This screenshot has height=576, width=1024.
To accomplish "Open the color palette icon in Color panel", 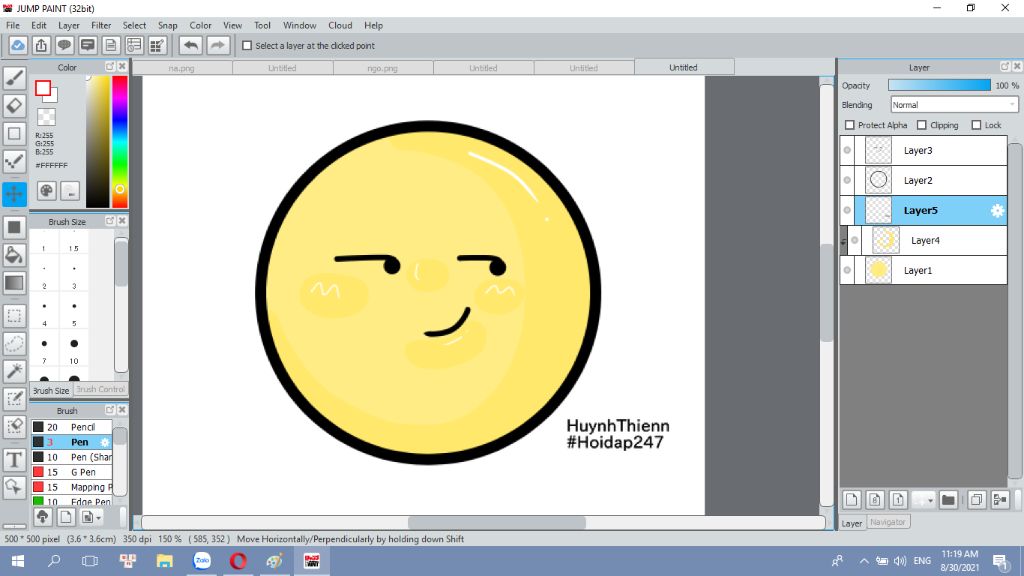I will pos(46,191).
